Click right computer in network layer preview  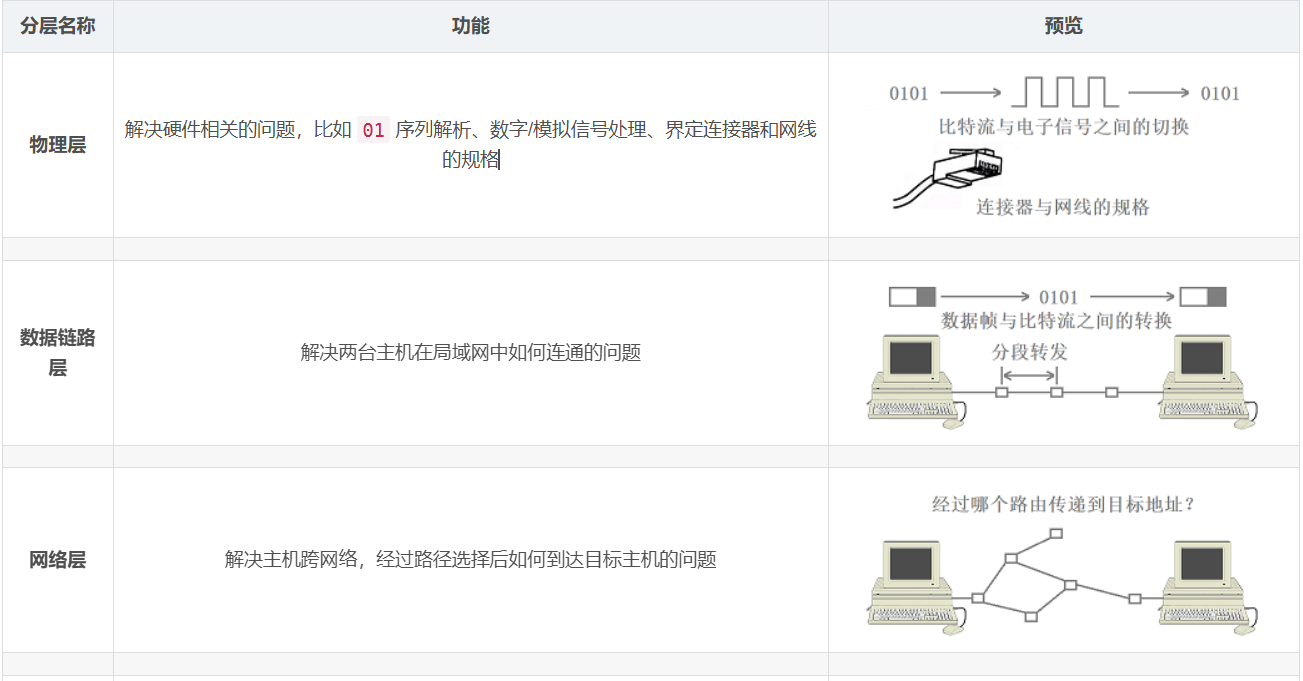[x=1209, y=587]
